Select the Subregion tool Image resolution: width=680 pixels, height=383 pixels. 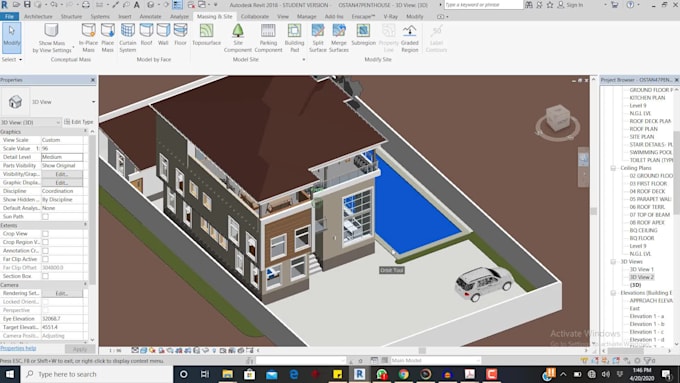click(x=363, y=35)
